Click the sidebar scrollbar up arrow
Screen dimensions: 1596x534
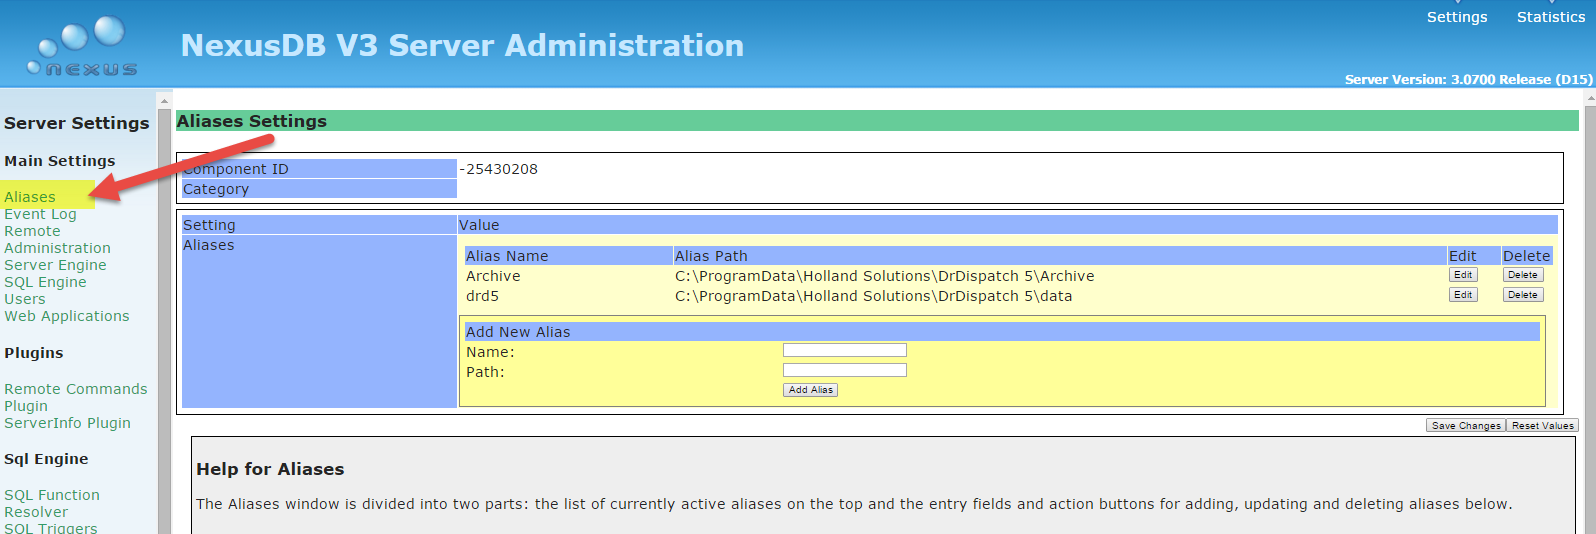click(x=164, y=101)
